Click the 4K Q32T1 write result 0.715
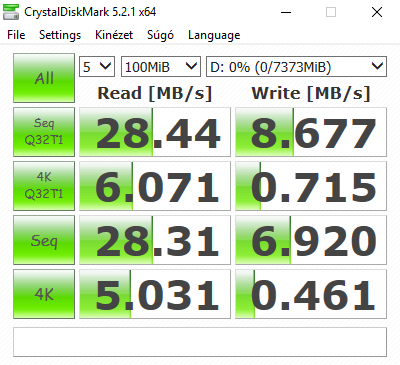This screenshot has width=400, height=365. (x=311, y=186)
